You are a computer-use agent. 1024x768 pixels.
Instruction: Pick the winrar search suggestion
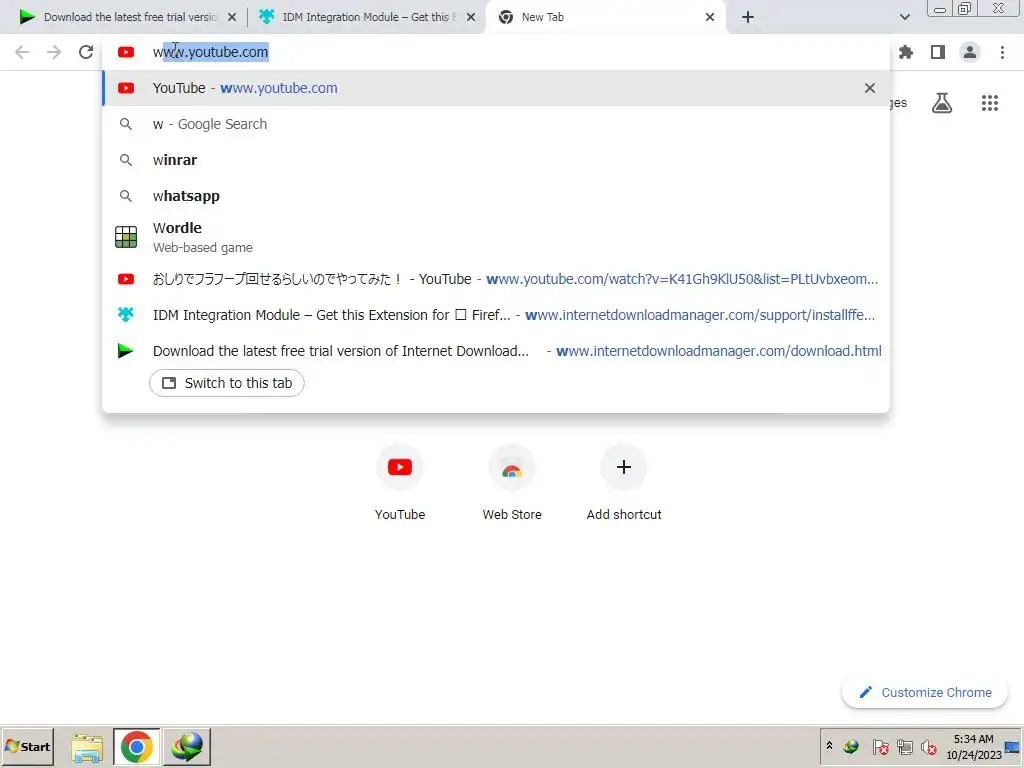click(x=496, y=160)
